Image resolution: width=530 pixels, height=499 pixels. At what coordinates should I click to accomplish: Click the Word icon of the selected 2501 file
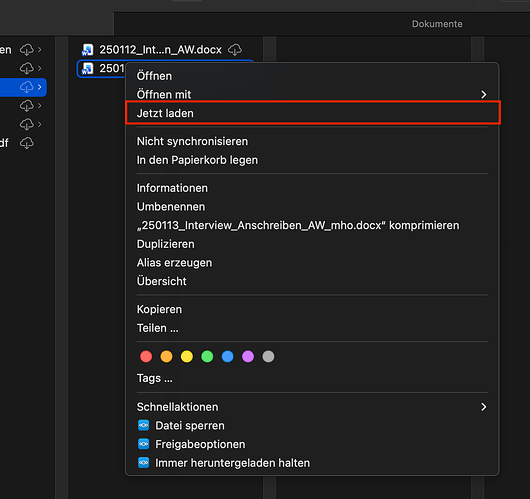tap(88, 69)
